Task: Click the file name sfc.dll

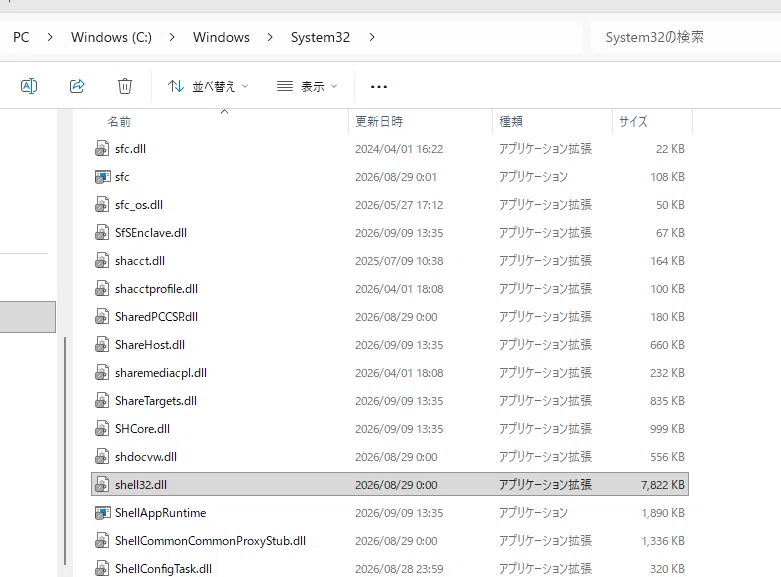Action: [x=130, y=148]
